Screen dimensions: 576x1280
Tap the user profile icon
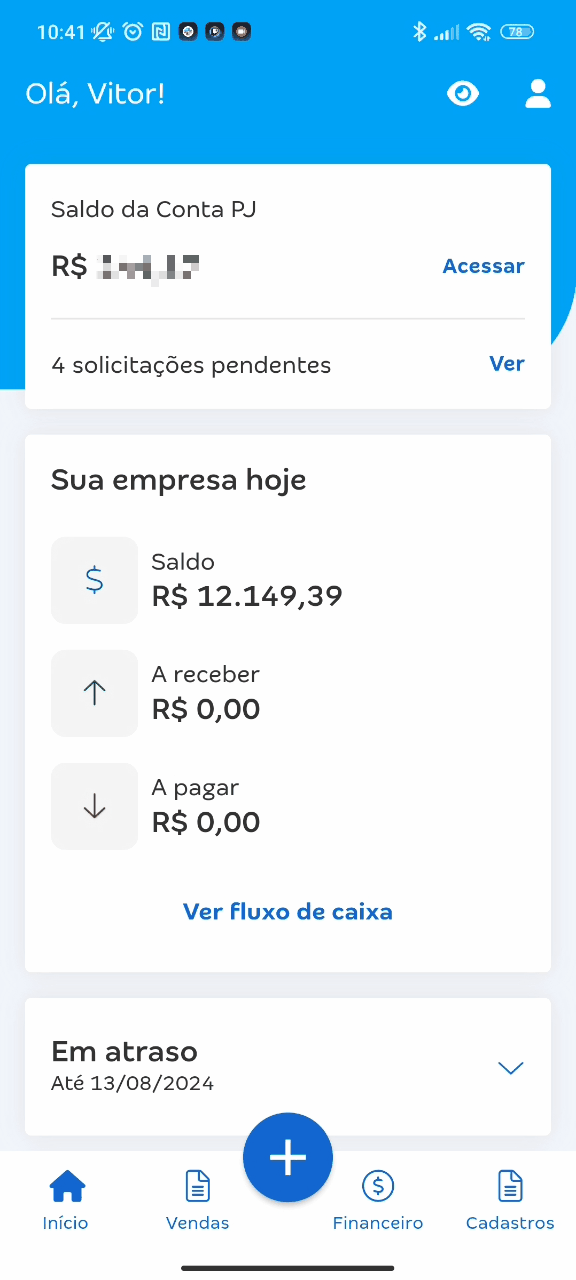(x=537, y=93)
